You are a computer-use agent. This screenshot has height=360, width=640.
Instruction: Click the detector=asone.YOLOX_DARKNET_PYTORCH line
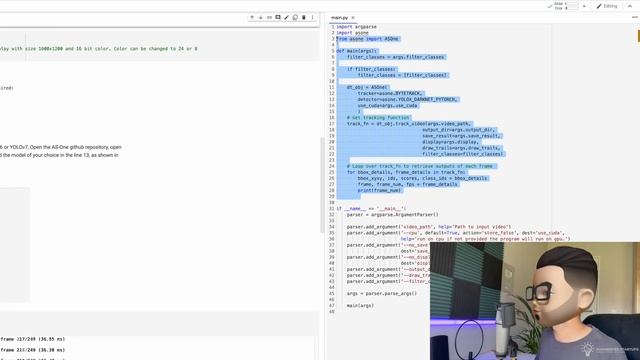(408, 100)
